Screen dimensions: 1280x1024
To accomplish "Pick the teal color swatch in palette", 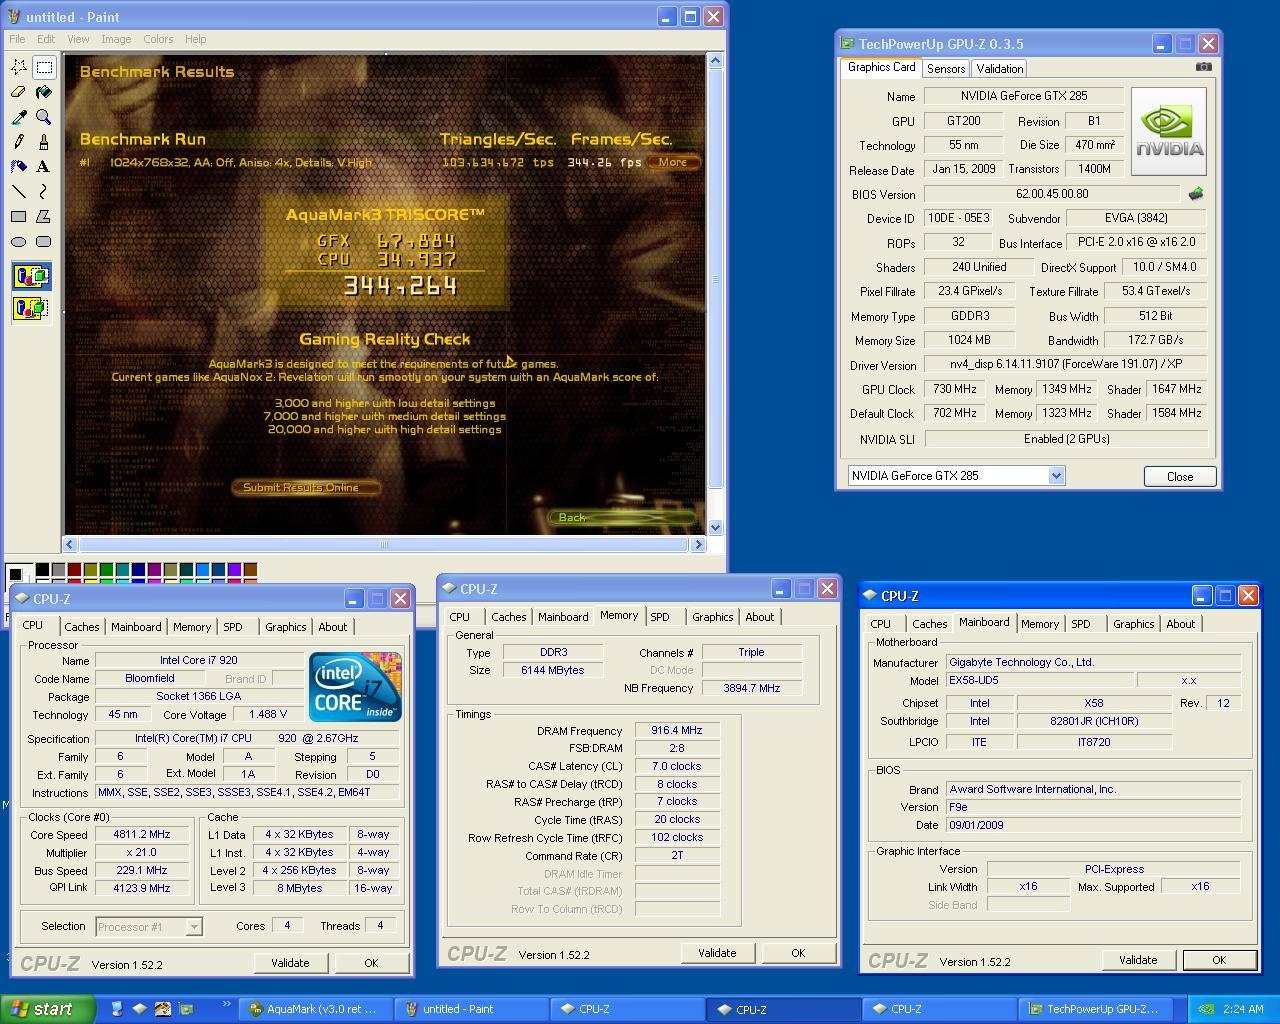I will click(x=122, y=570).
